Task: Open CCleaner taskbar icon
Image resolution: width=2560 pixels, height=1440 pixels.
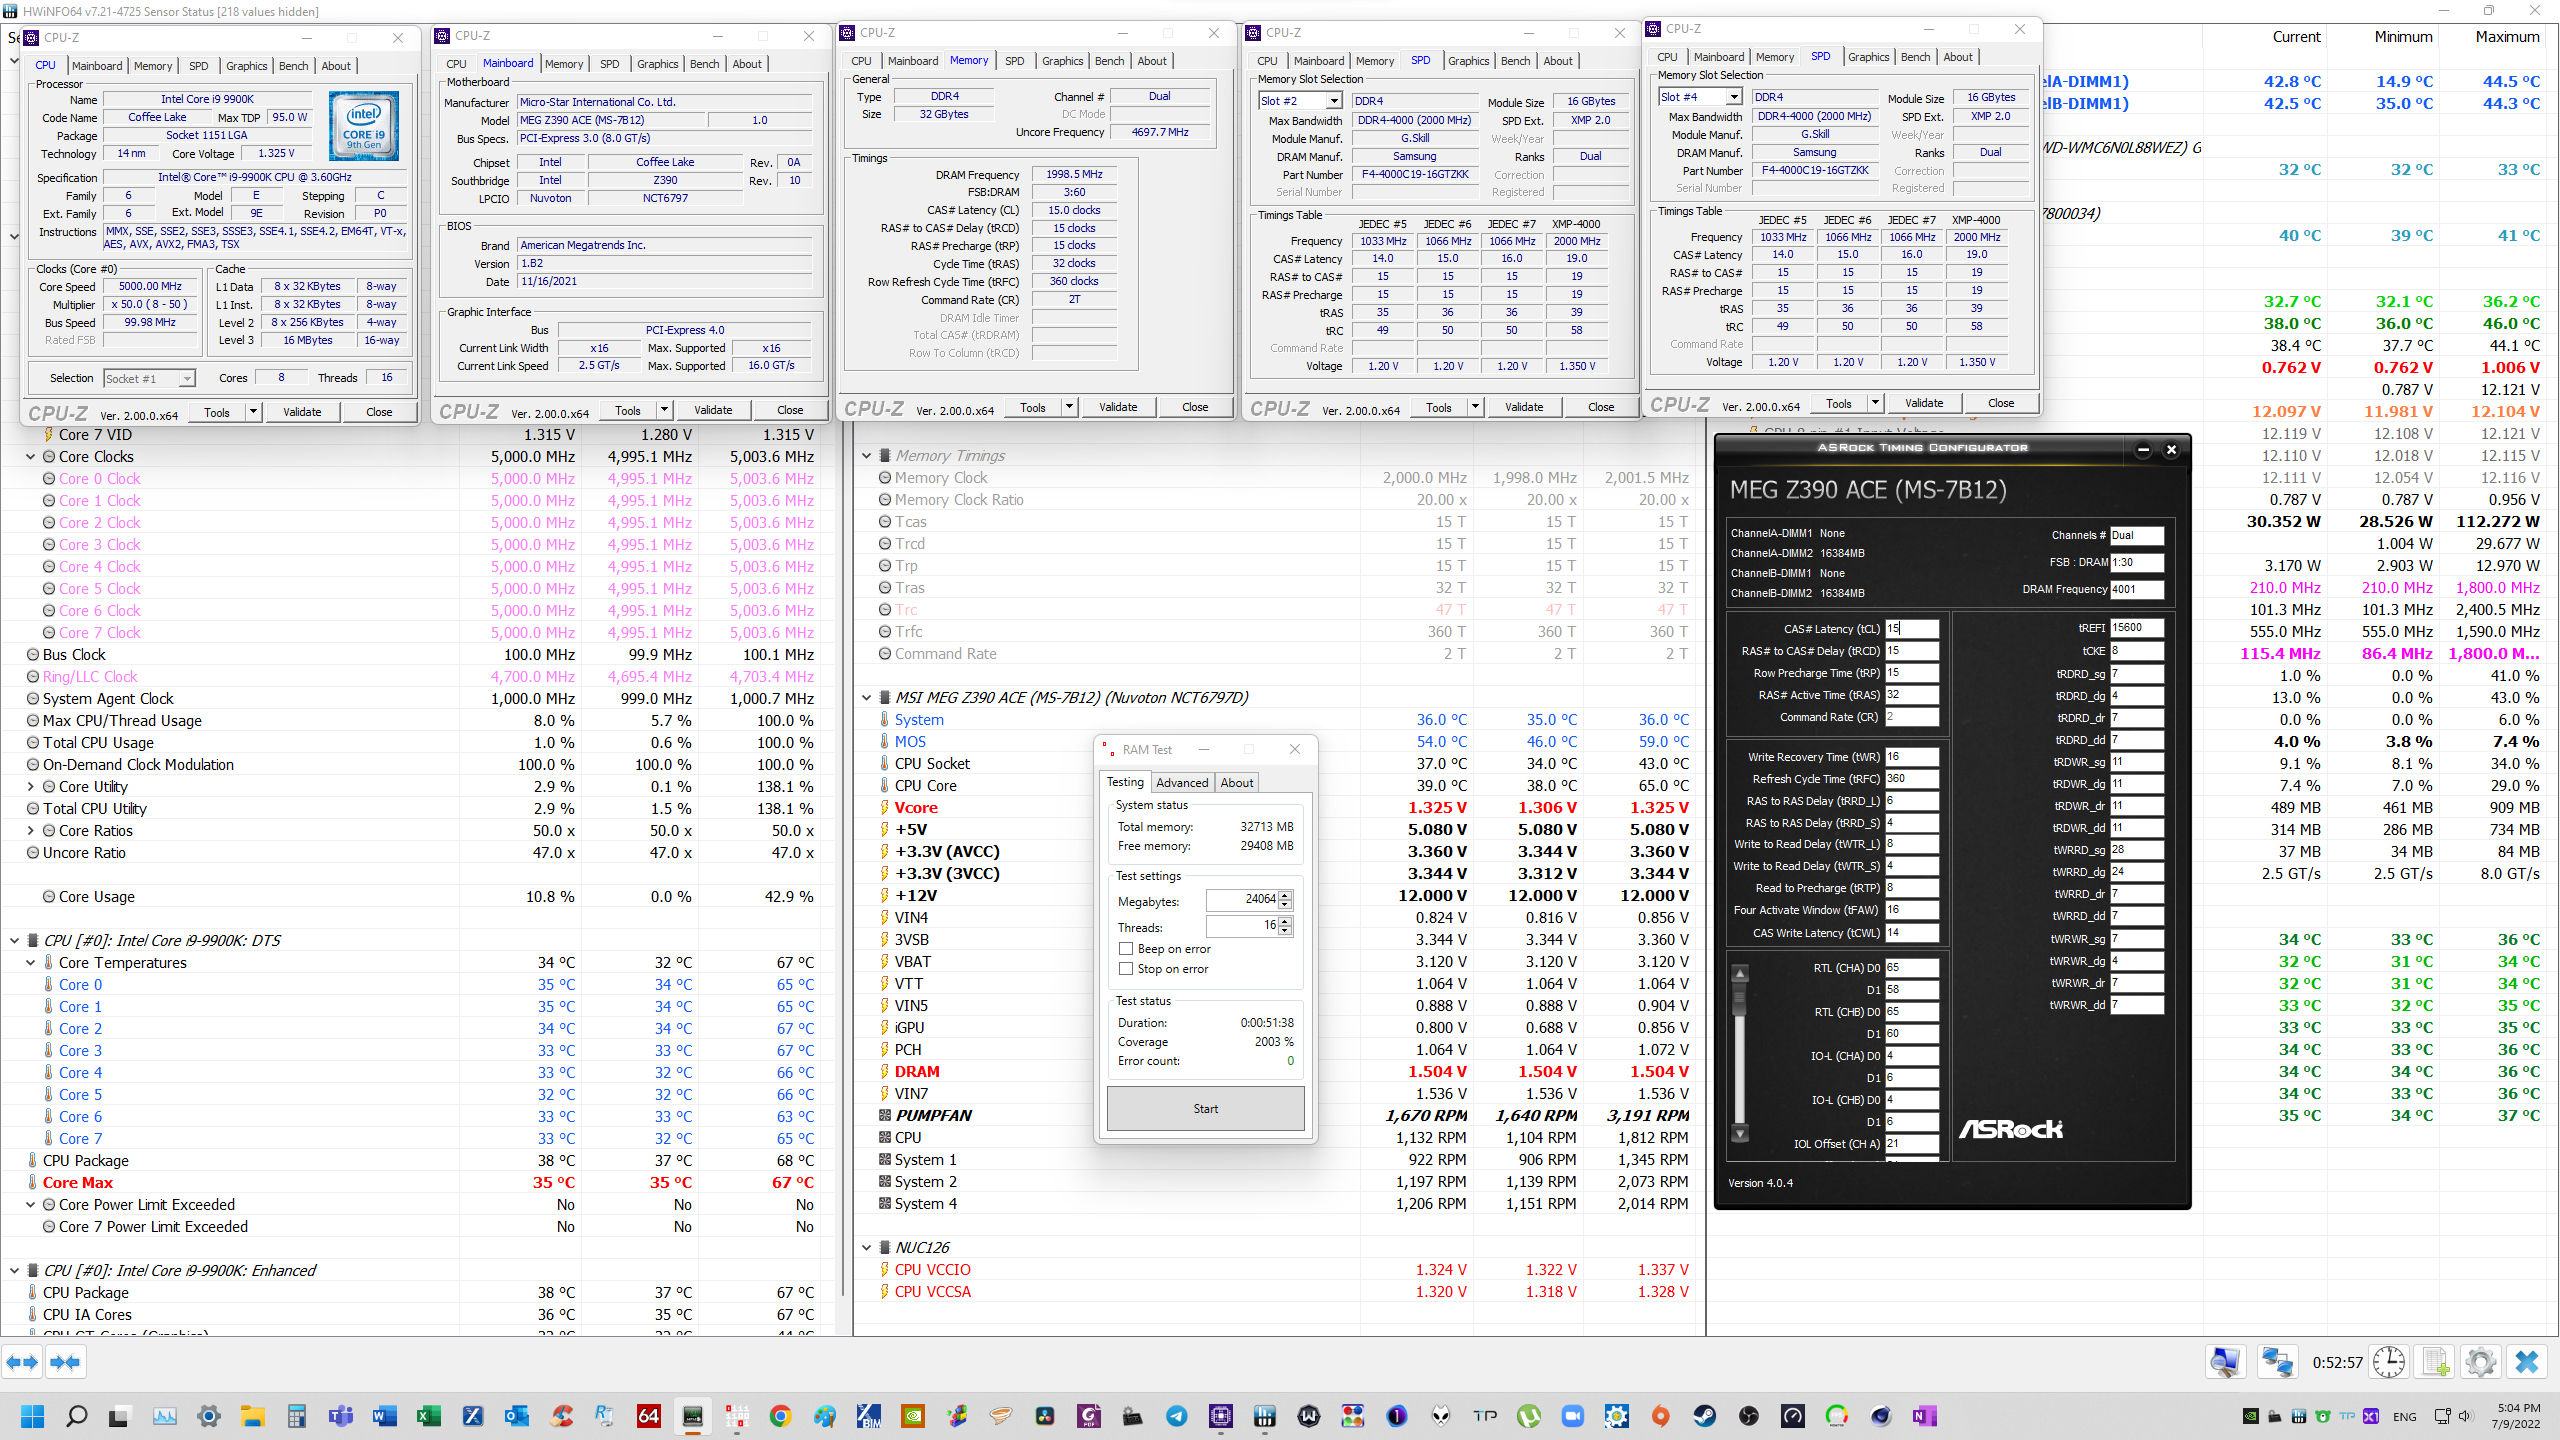Action: [x=560, y=1416]
